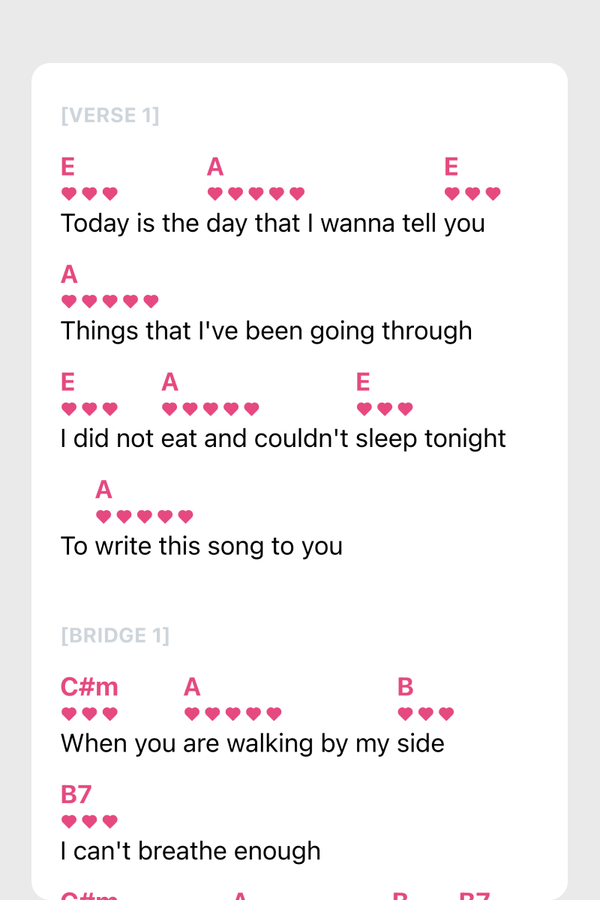600x900 pixels.
Task: Click hearts under A in "I did not eat" line
Action: point(210,409)
